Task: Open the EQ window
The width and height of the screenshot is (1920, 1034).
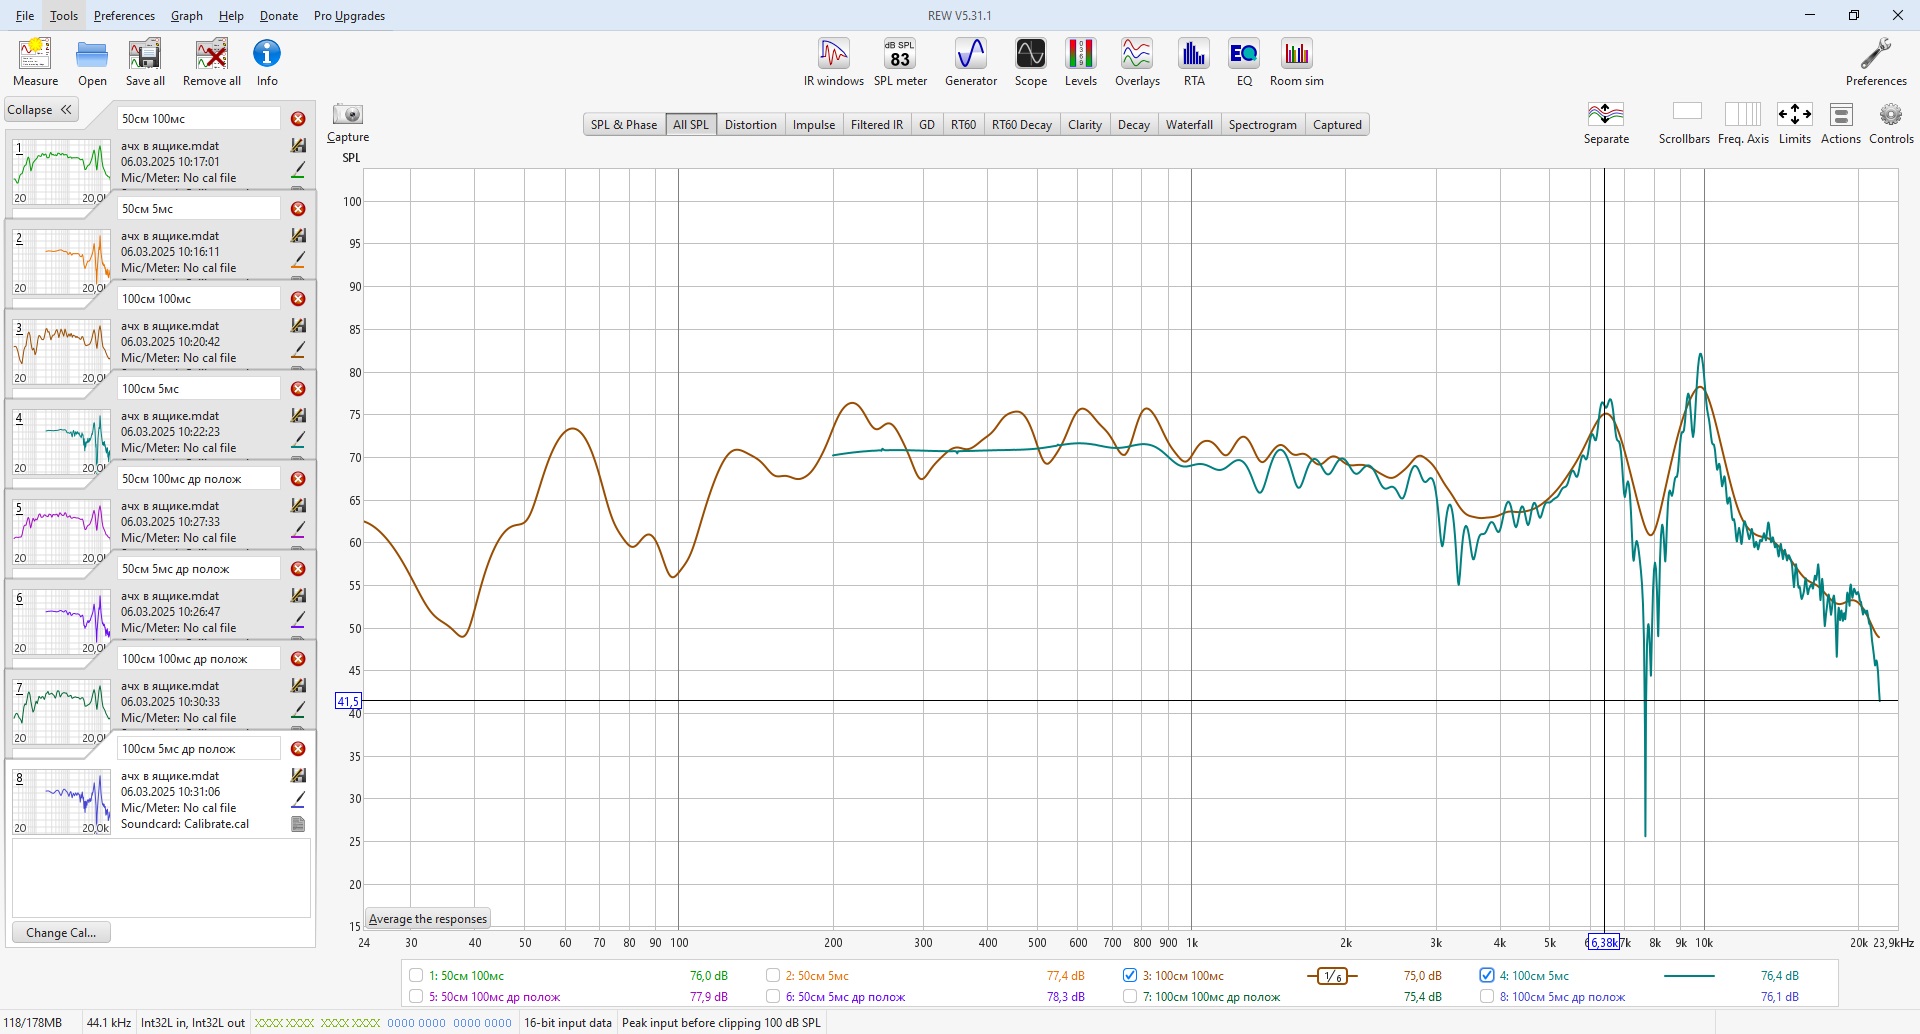Action: [1244, 62]
